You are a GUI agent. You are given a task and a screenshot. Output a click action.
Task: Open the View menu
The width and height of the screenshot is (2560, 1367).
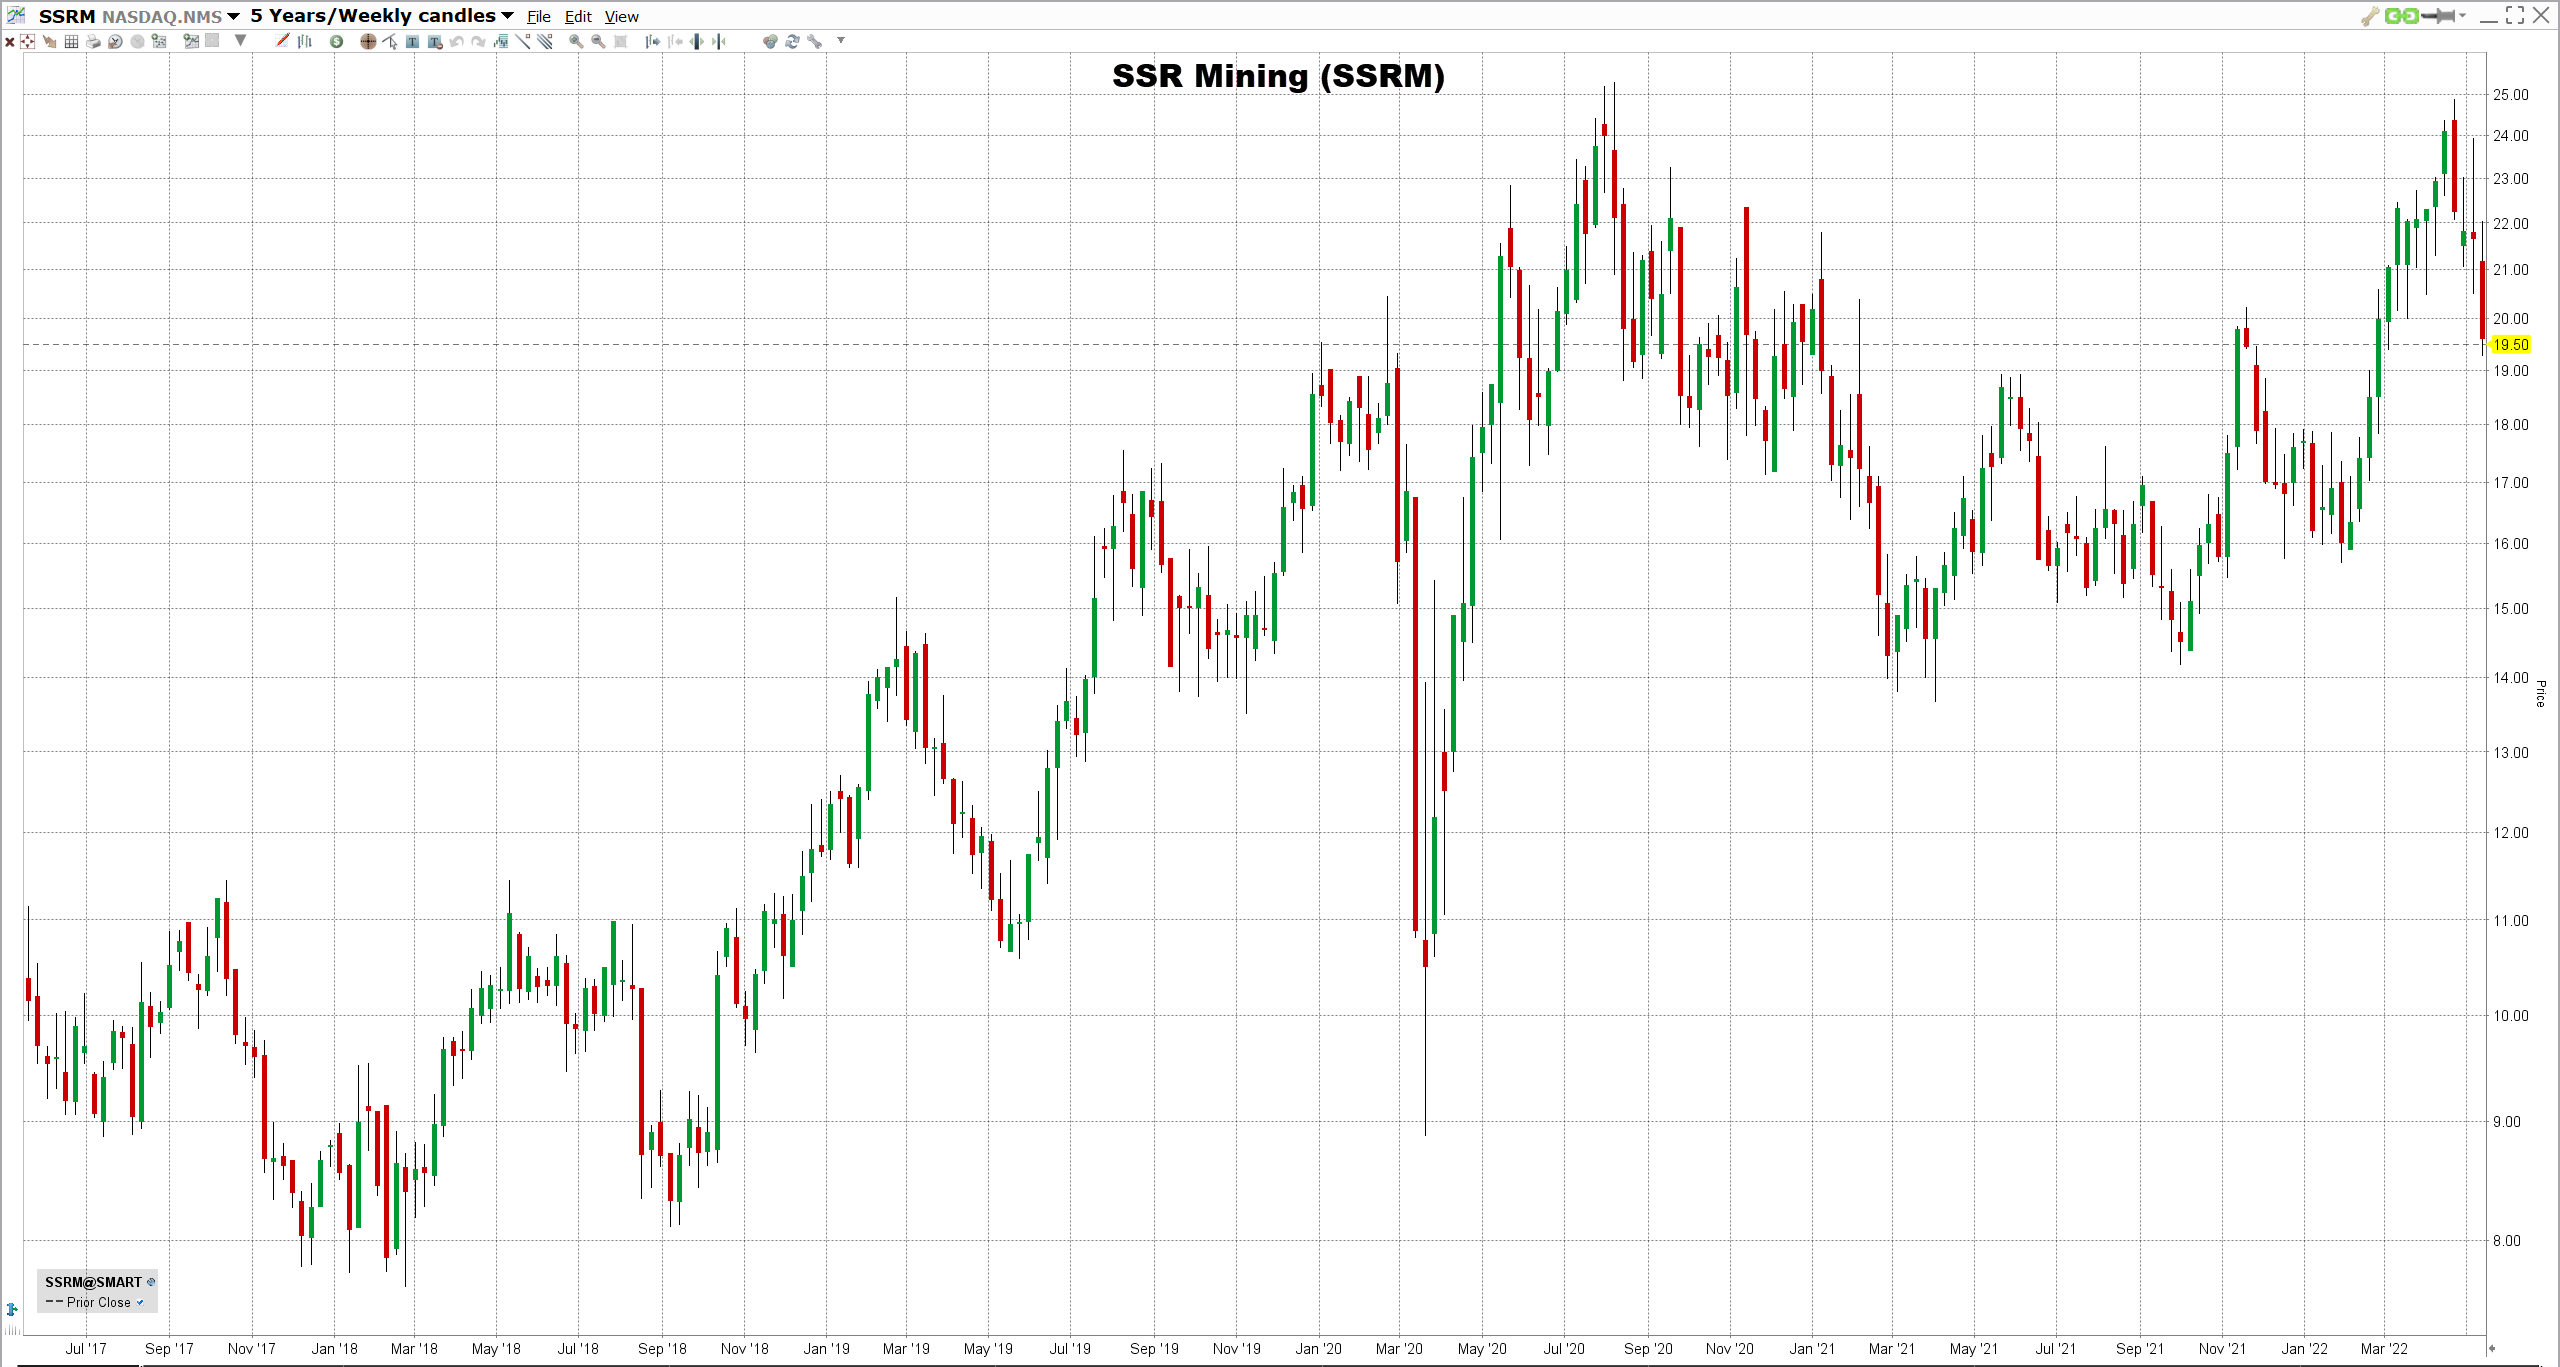622,17
